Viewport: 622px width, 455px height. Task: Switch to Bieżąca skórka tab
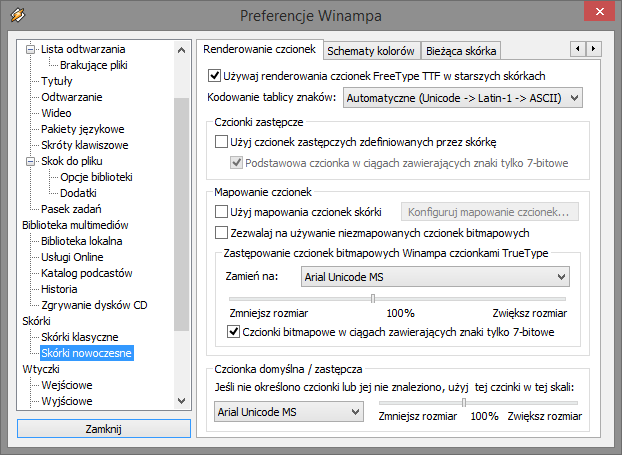click(461, 51)
